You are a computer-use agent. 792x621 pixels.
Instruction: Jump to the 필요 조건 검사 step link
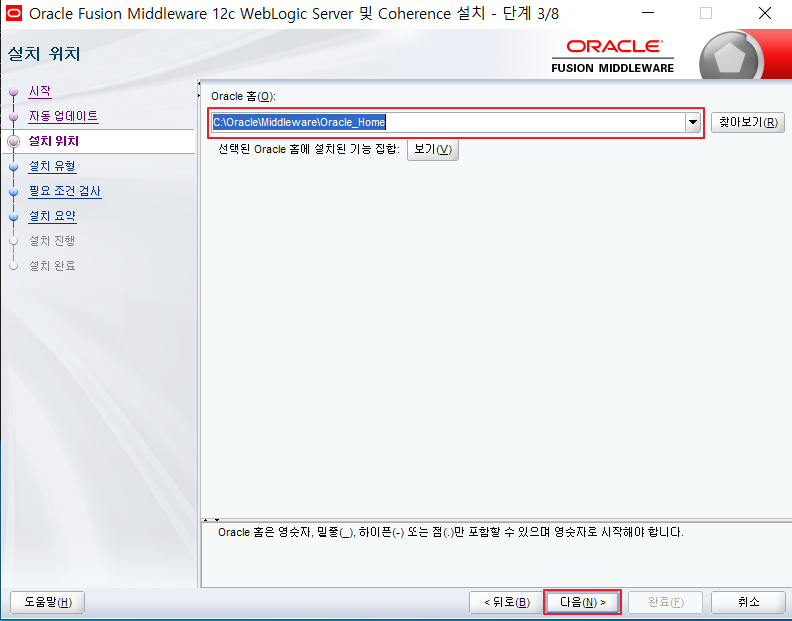click(65, 191)
